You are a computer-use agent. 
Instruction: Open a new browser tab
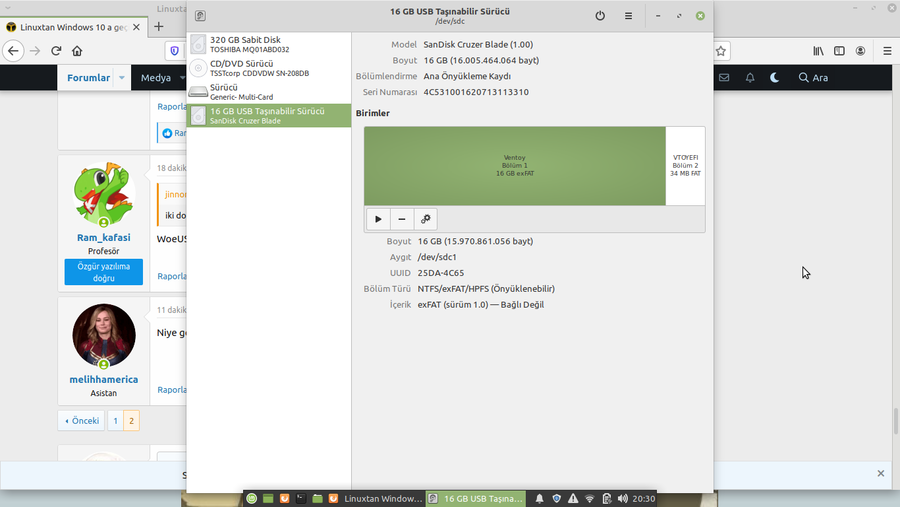[x=159, y=26]
